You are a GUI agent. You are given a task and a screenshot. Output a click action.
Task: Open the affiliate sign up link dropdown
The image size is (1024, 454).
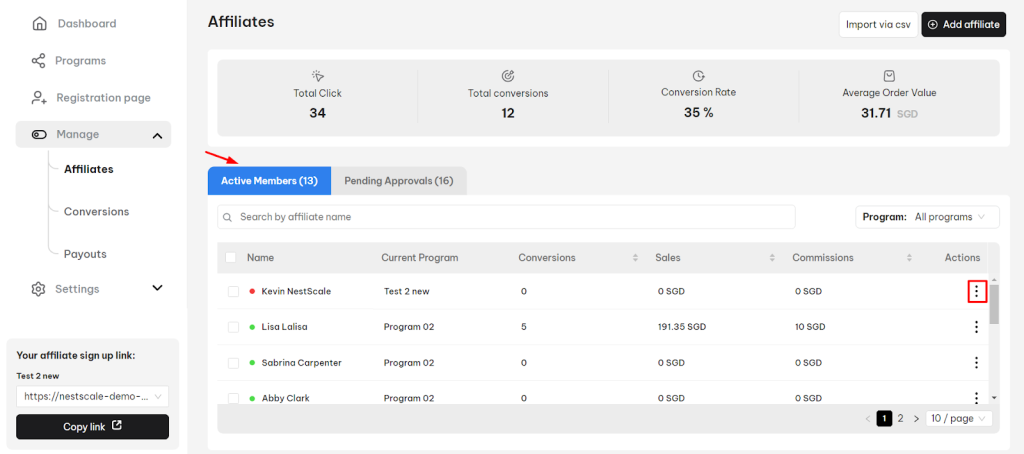[92, 397]
